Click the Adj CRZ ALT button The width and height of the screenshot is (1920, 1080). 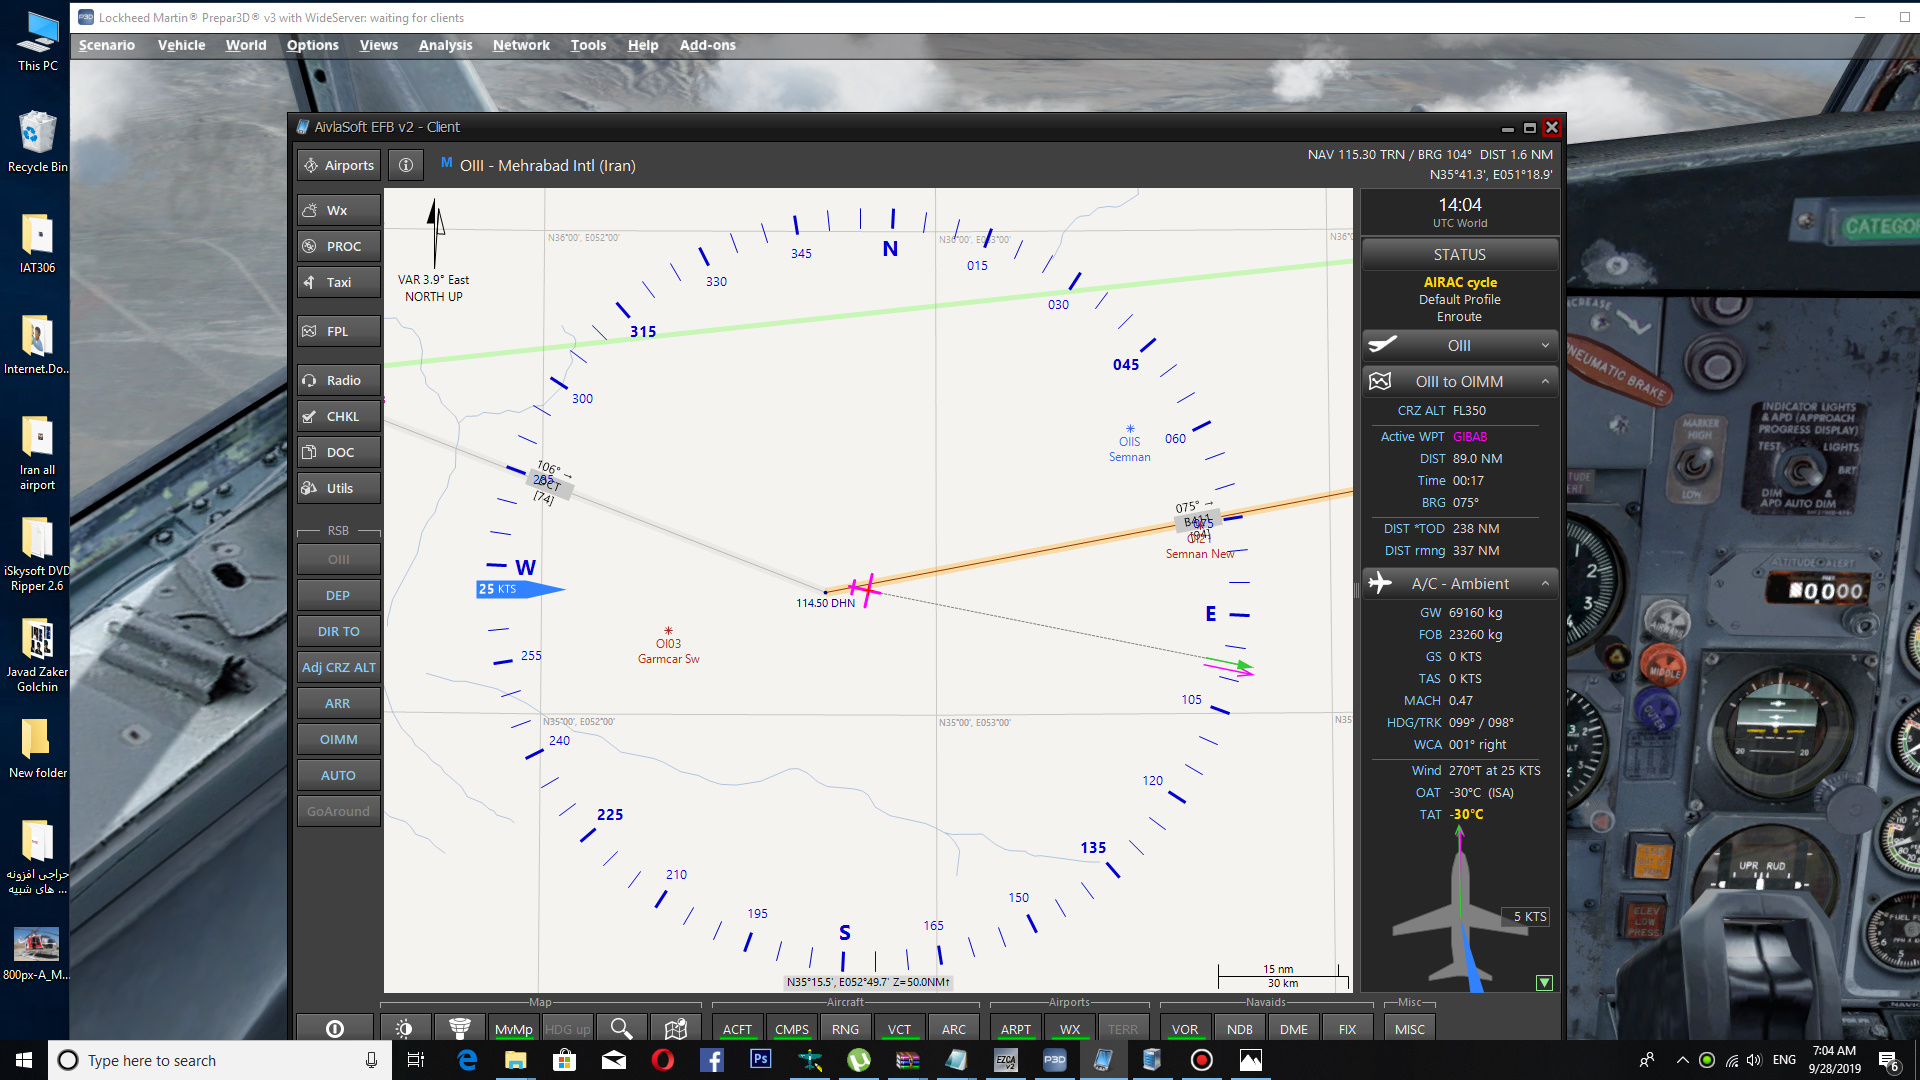click(x=339, y=667)
